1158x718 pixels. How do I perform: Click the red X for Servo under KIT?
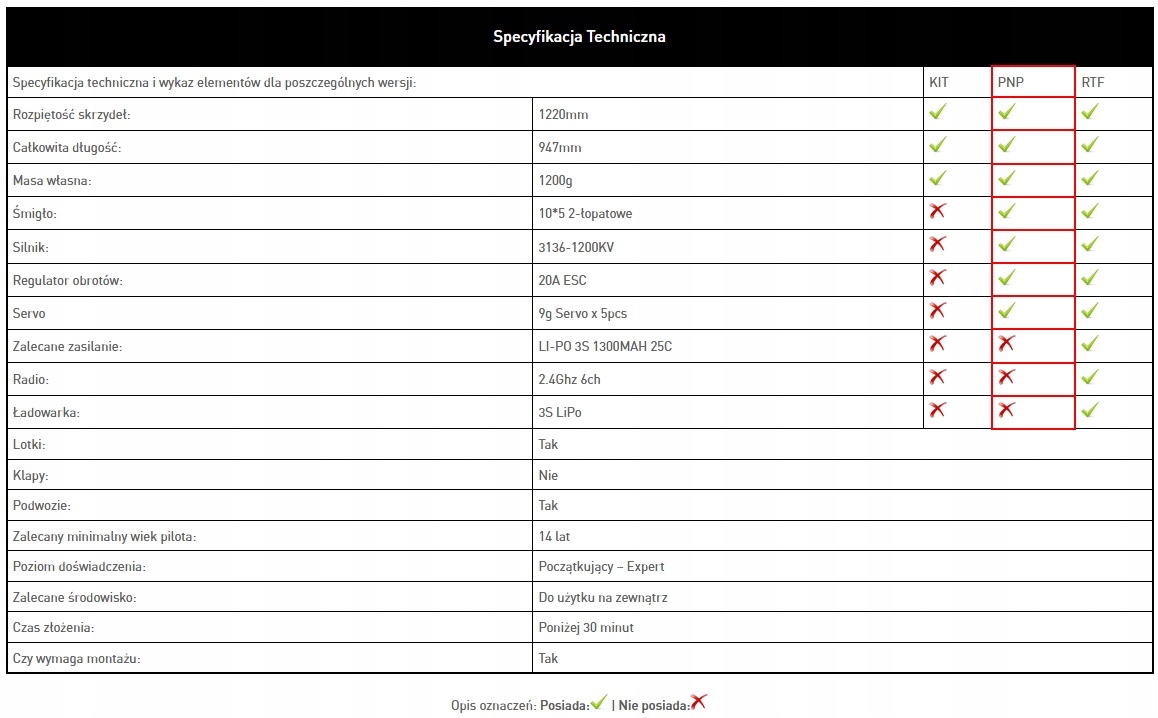(937, 310)
